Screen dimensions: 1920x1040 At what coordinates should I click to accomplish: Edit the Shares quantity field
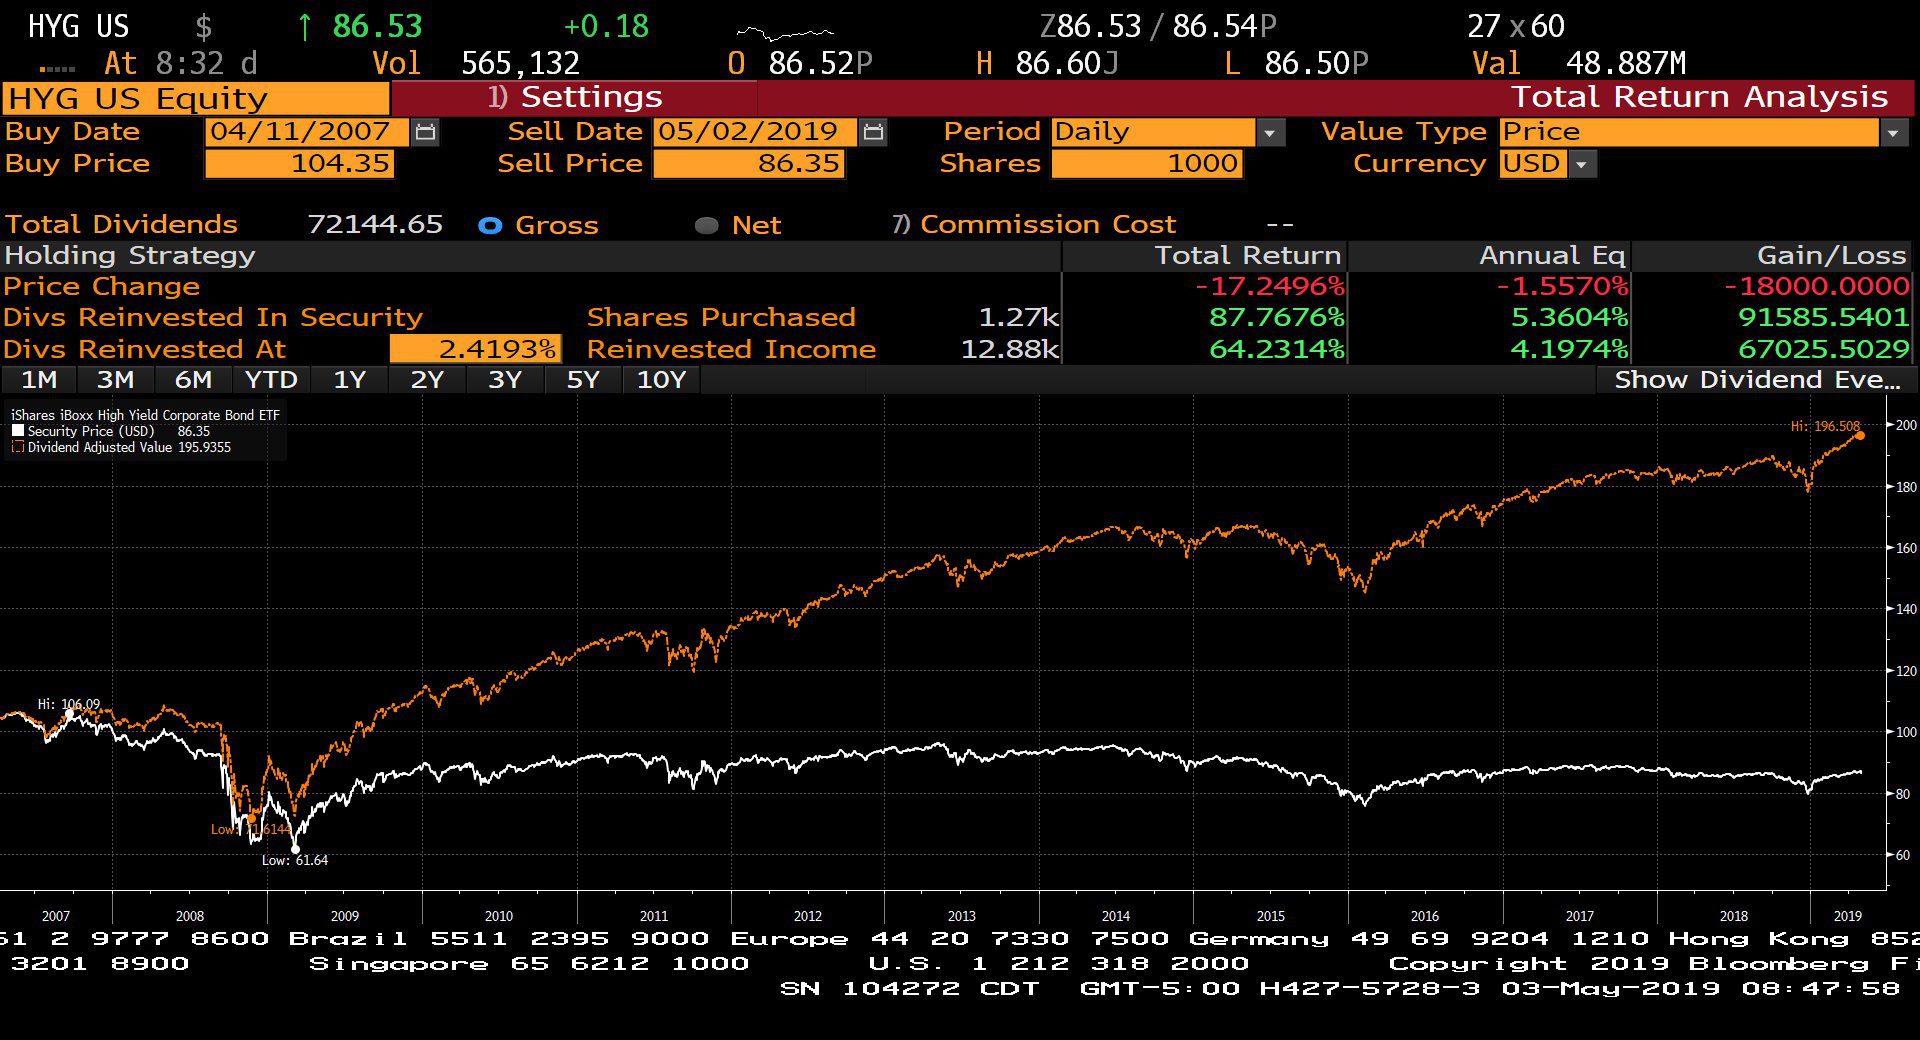(x=1147, y=164)
